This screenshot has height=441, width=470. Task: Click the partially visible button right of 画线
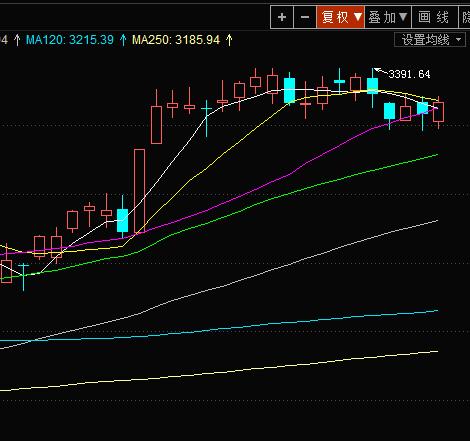pos(464,17)
